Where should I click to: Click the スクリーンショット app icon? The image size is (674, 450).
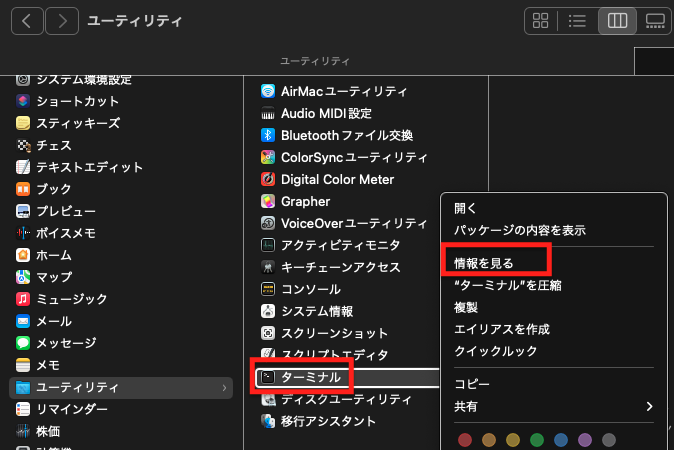(x=268, y=333)
